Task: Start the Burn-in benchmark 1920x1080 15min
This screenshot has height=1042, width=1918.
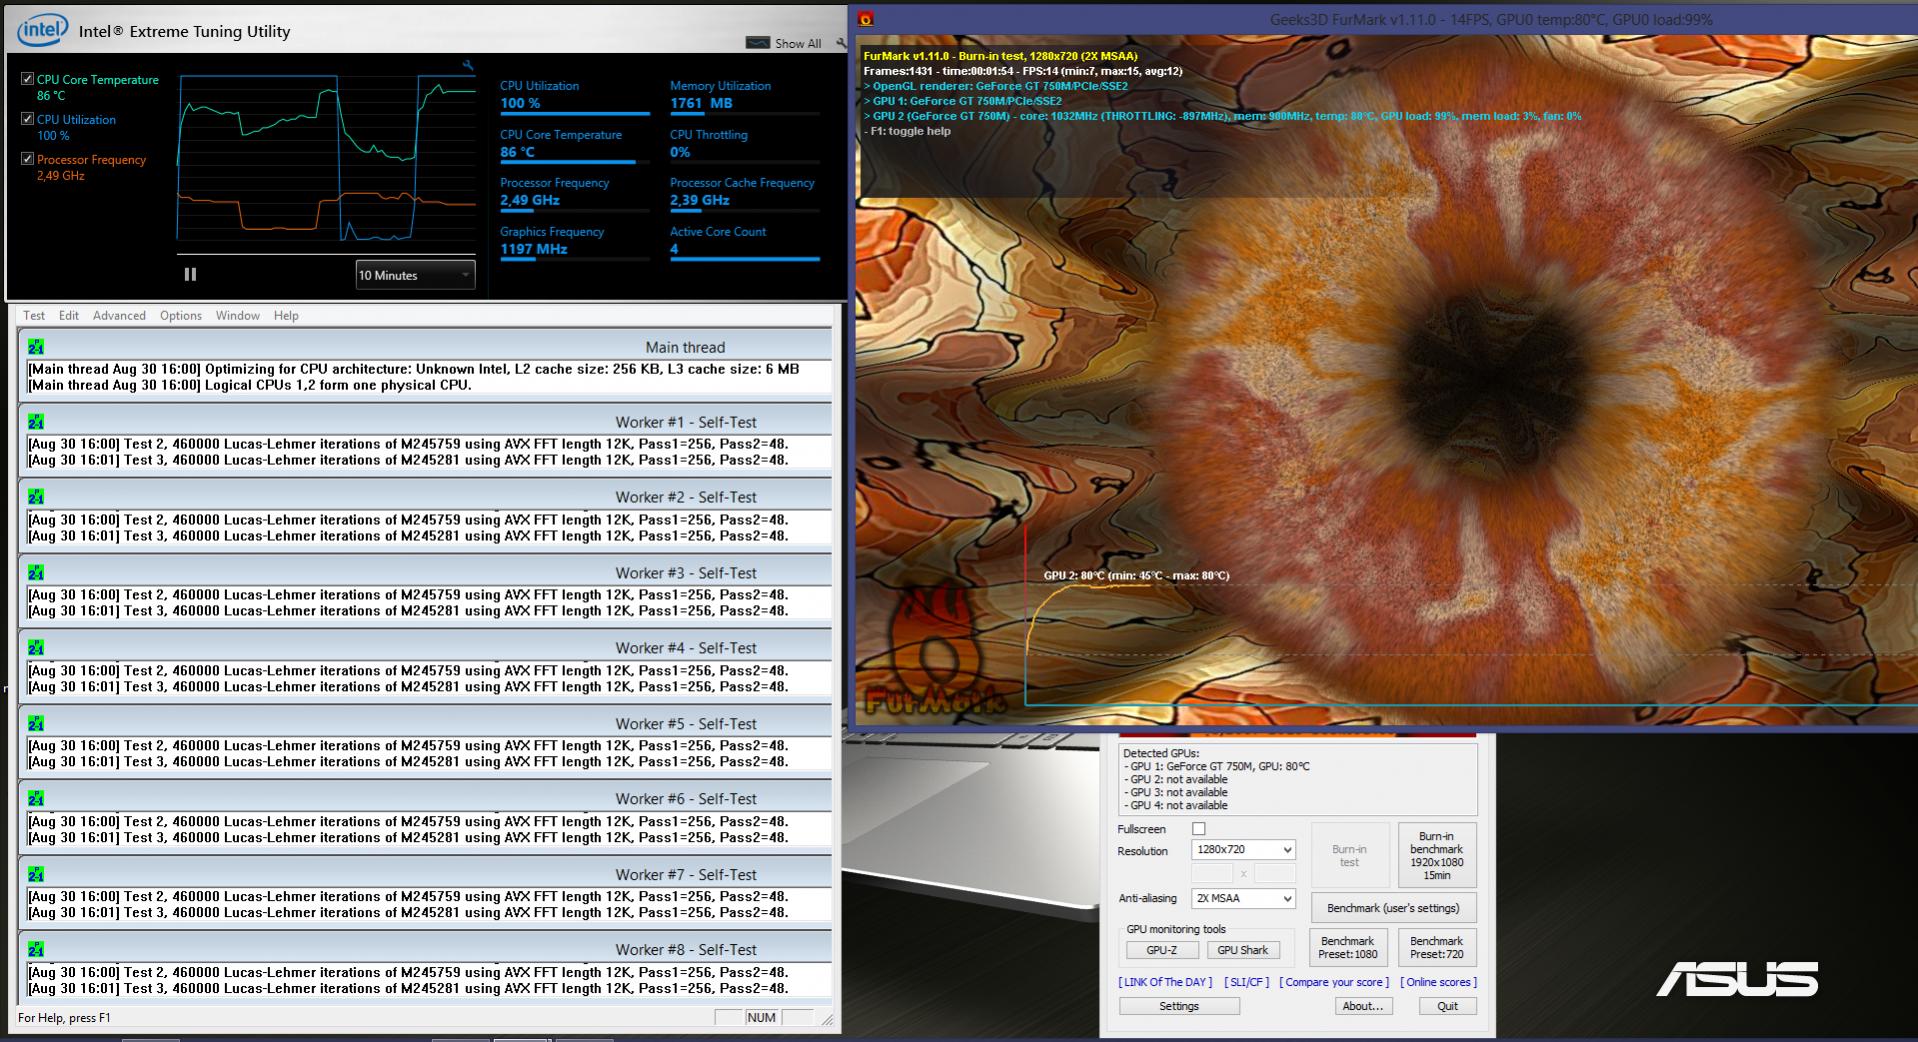Action: [1436, 855]
